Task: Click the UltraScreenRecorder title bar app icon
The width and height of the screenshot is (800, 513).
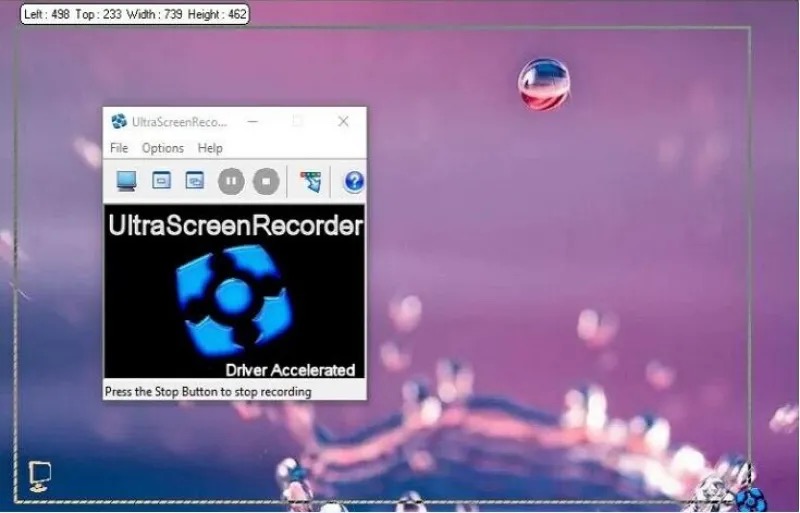Action: click(119, 121)
